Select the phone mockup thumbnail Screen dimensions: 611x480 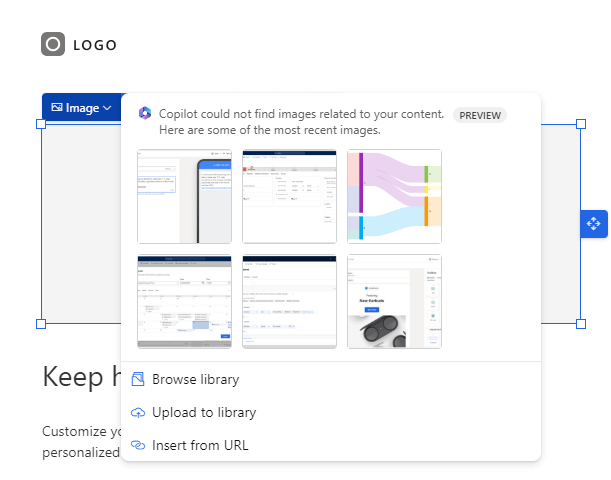(184, 196)
